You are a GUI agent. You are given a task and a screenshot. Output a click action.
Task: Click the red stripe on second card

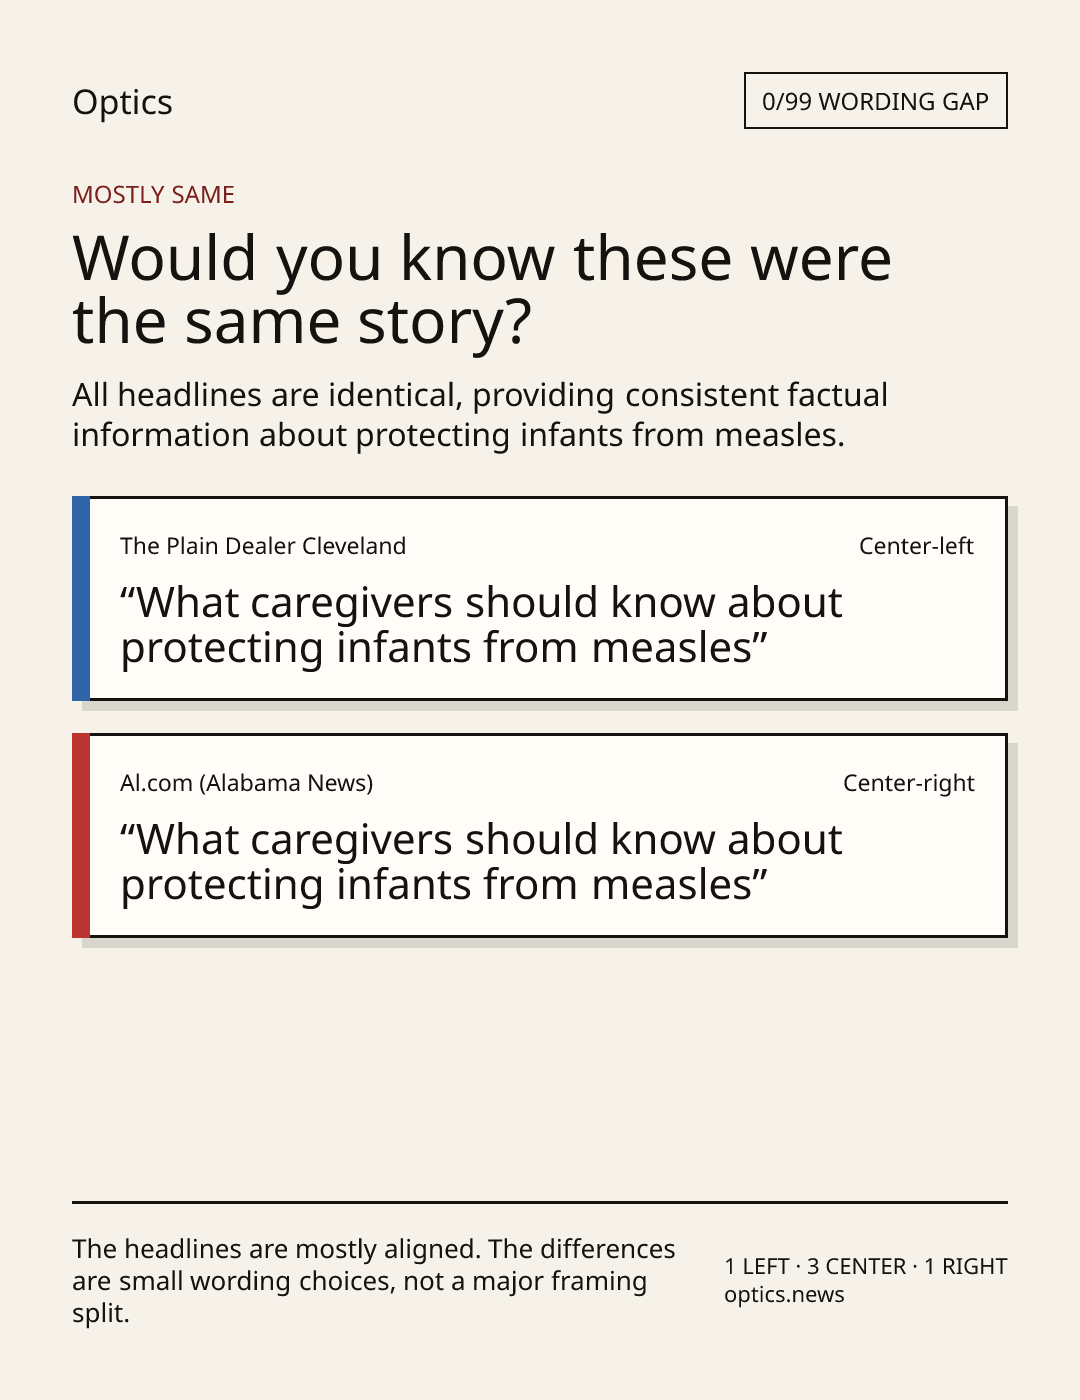pos(81,835)
